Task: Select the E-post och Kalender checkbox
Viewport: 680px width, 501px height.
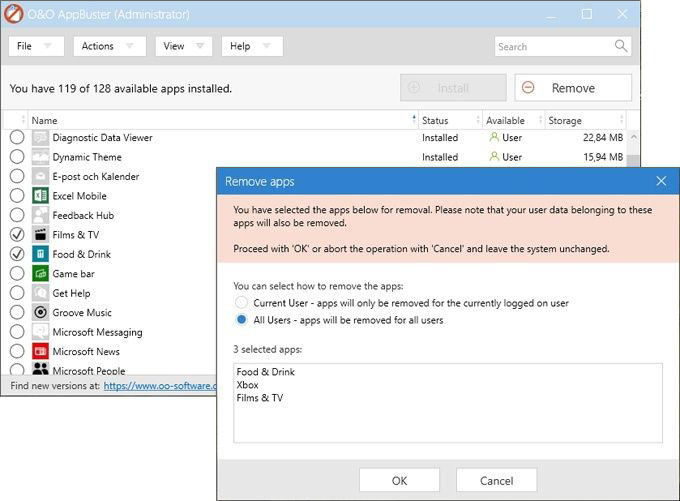Action: click(x=17, y=177)
